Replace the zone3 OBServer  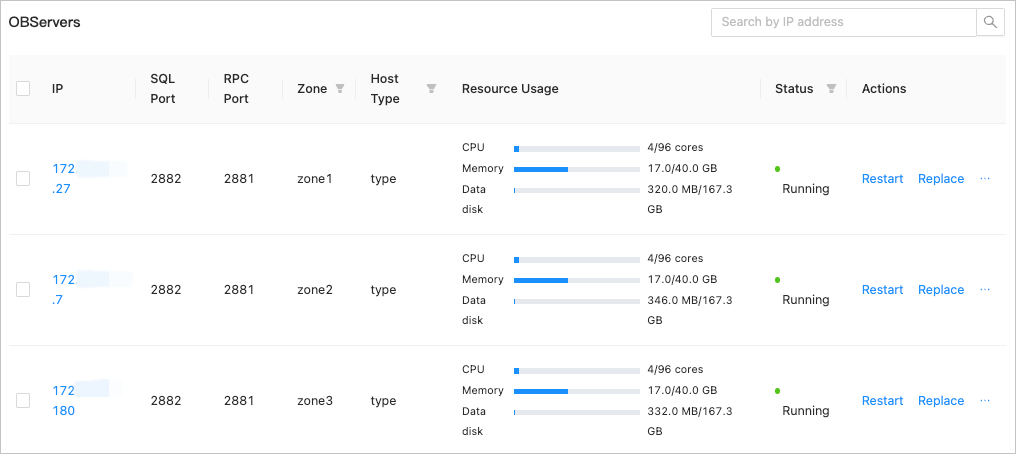[x=941, y=401]
